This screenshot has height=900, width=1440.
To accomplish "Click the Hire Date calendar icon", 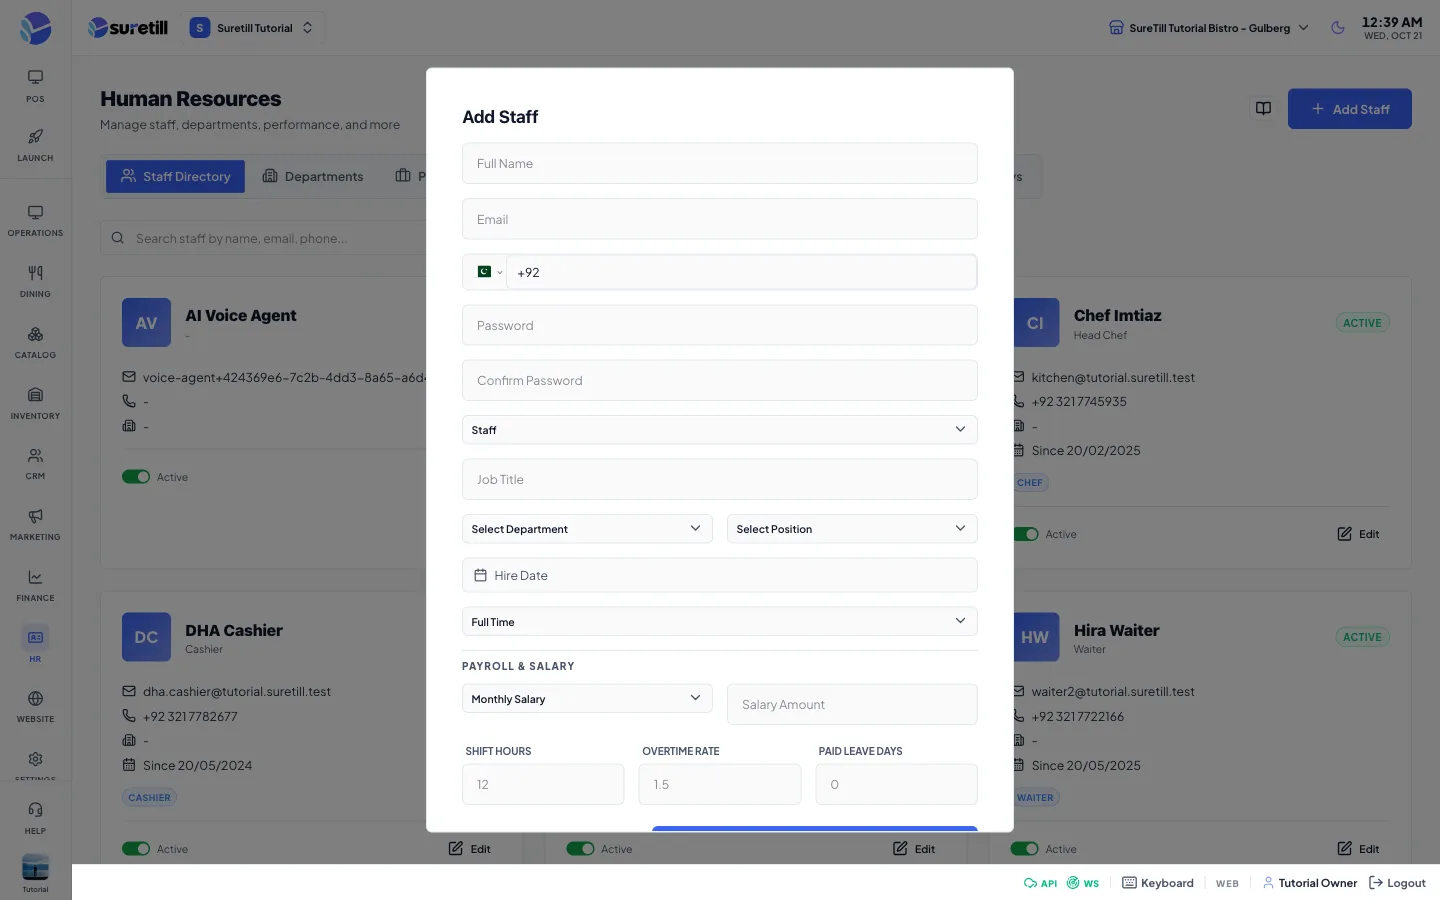I will 480,575.
